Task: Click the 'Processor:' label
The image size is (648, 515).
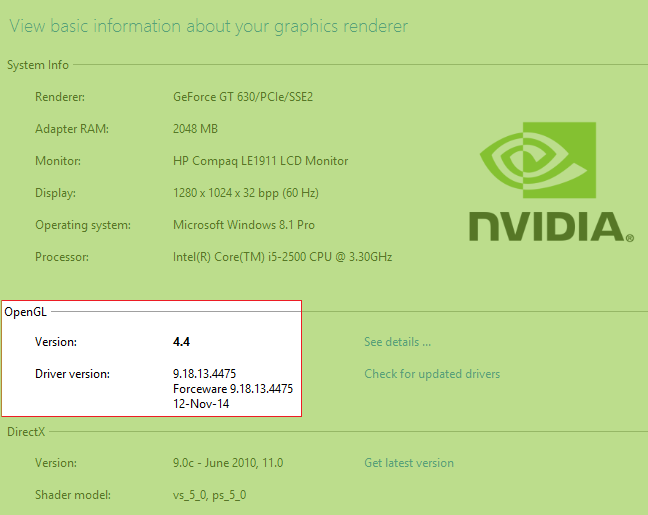Action: coord(62,257)
